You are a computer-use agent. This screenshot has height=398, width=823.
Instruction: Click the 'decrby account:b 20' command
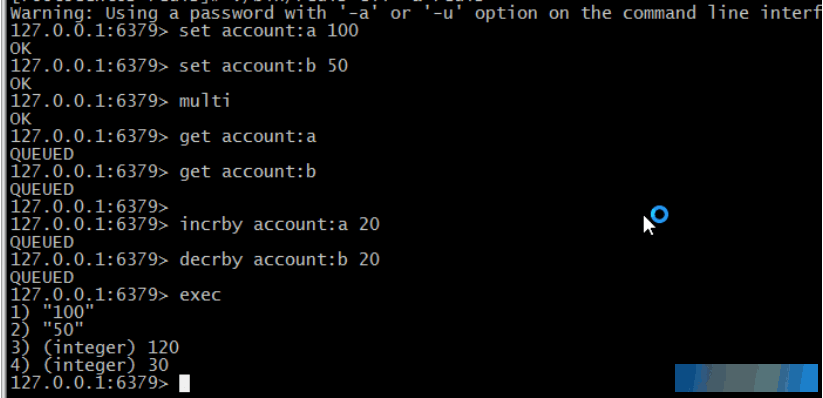coord(279,259)
